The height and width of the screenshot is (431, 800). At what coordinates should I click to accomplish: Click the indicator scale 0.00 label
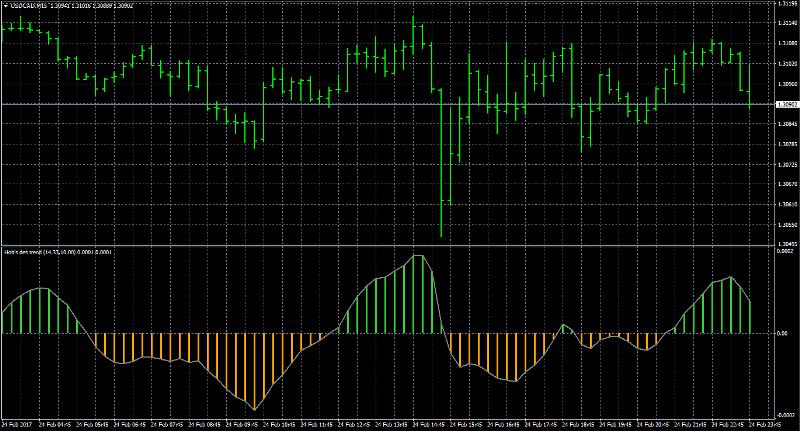(x=782, y=334)
